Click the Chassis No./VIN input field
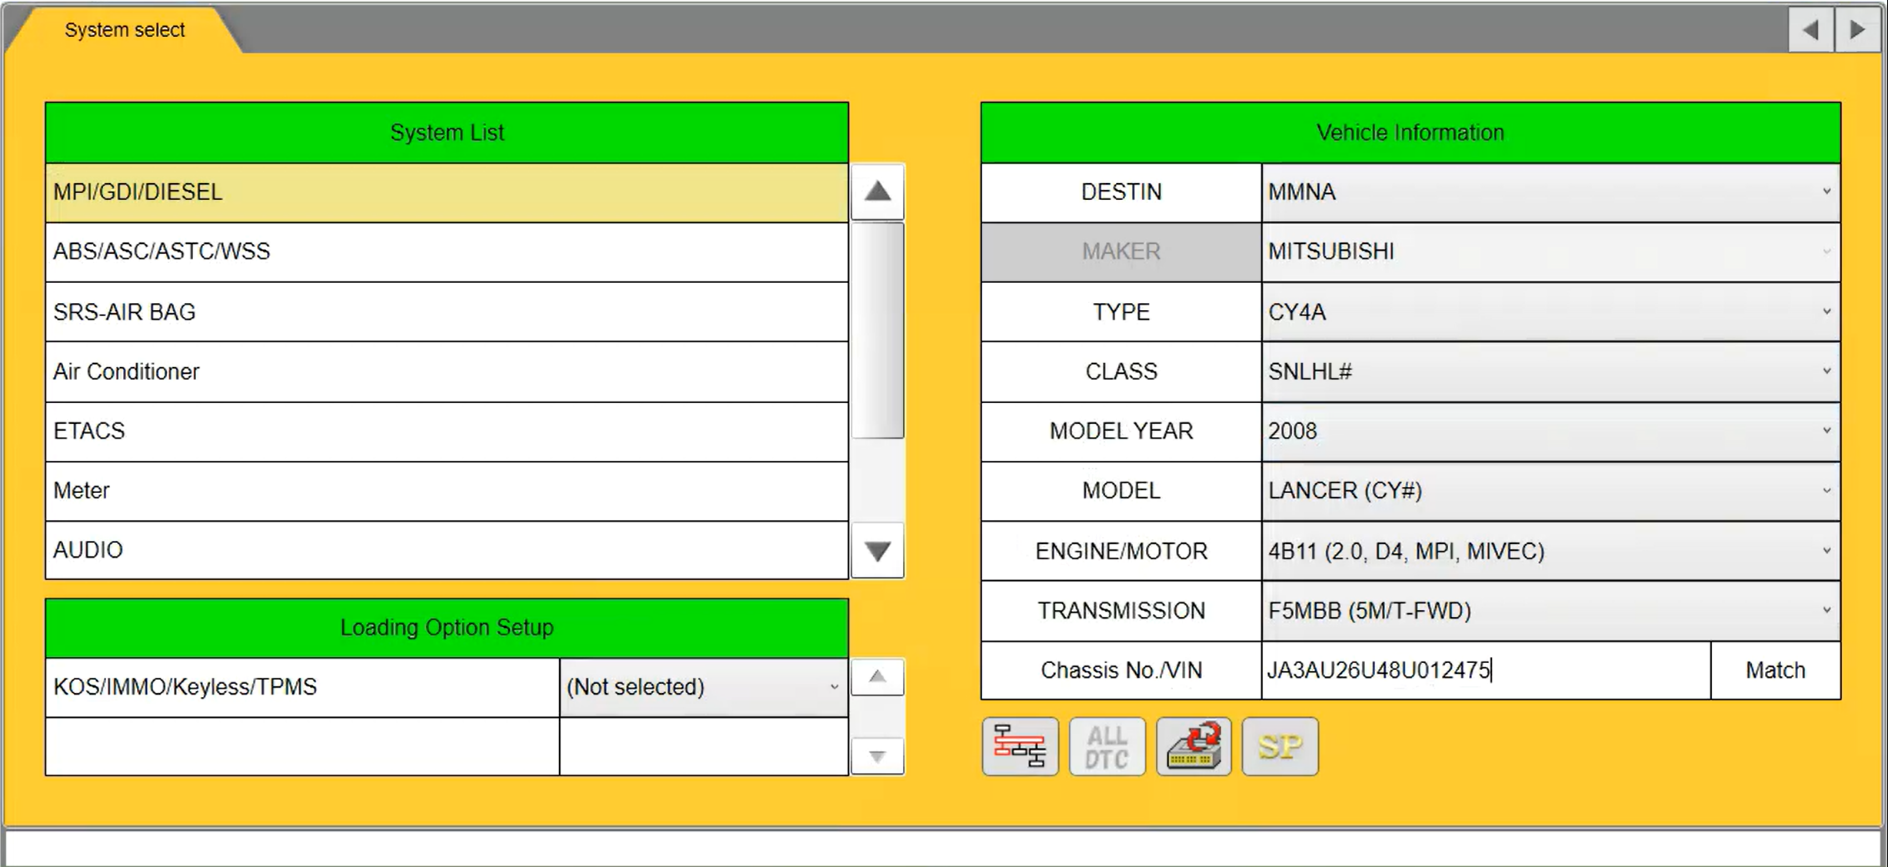1888x867 pixels. coord(1486,670)
